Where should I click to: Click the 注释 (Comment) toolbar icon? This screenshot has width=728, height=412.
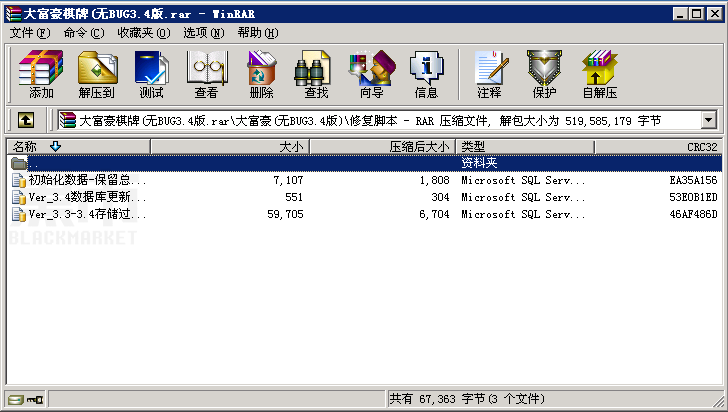491,68
